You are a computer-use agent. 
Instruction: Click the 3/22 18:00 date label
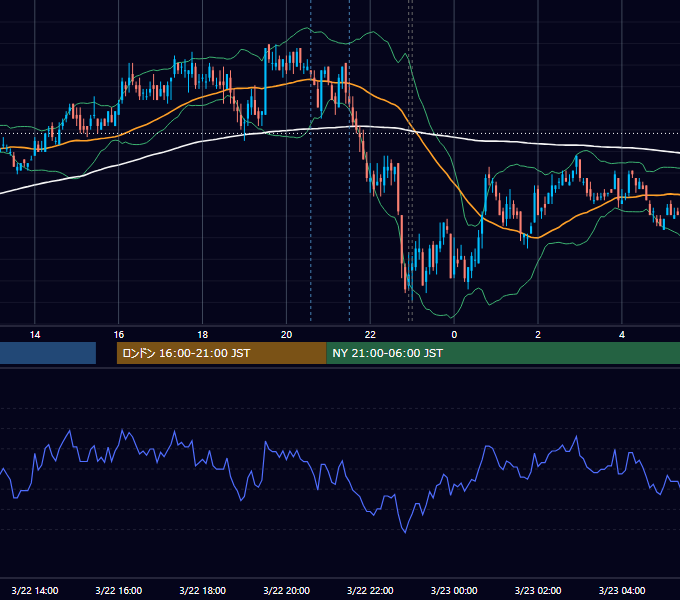coord(203,590)
